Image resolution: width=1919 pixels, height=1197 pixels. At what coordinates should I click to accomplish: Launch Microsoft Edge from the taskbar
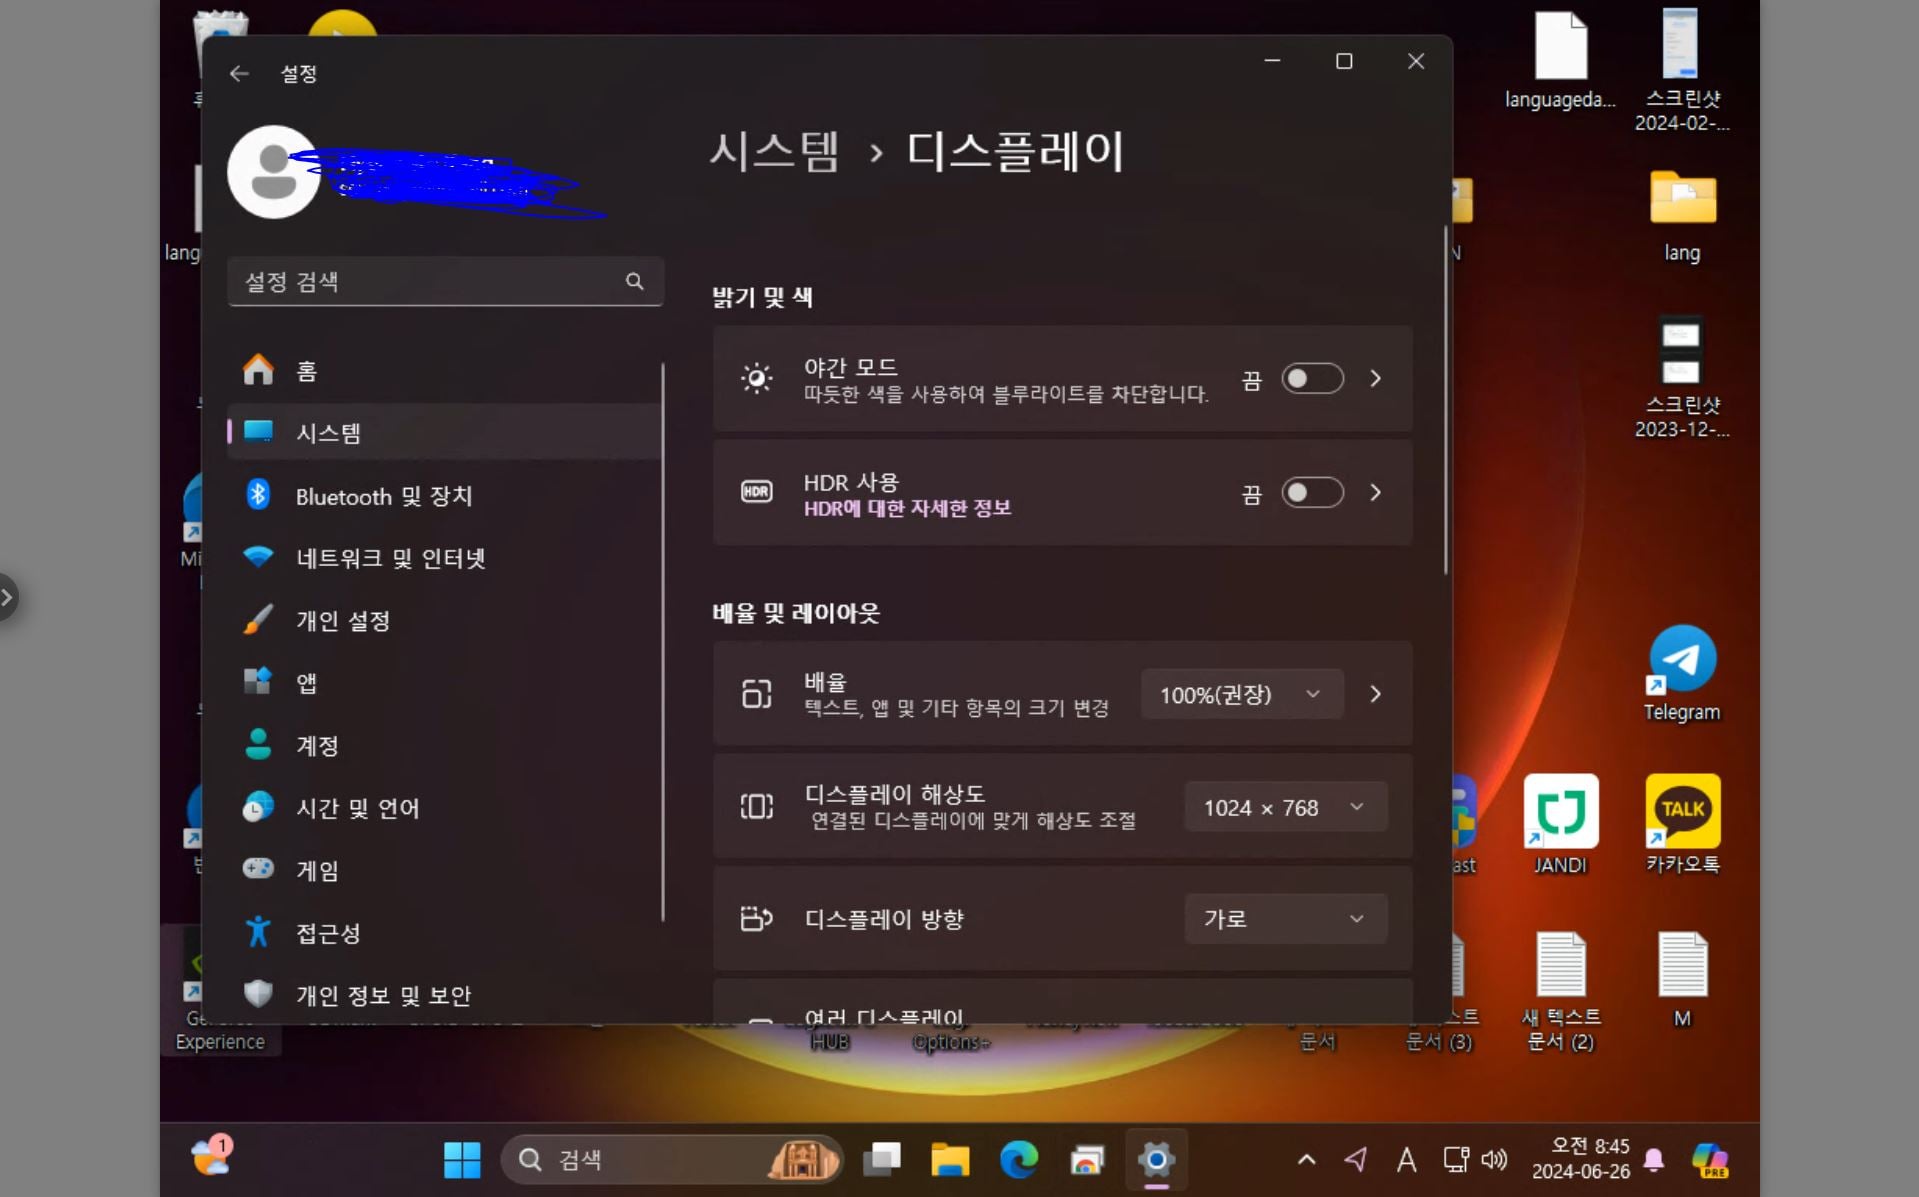point(1019,1160)
